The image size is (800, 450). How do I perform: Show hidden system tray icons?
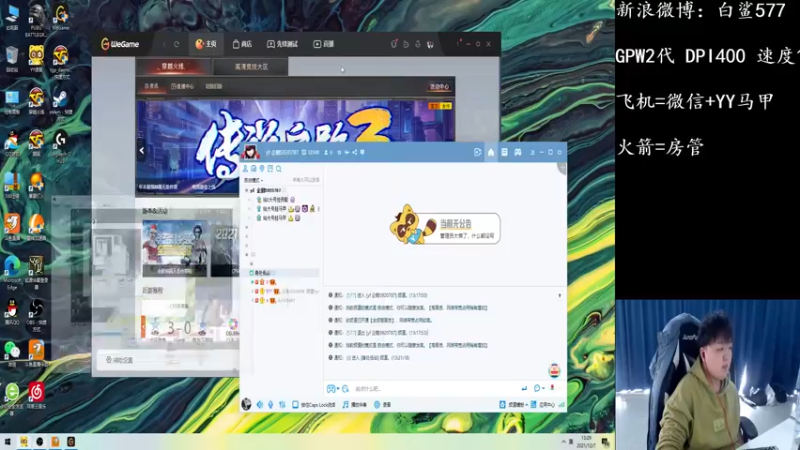564,442
